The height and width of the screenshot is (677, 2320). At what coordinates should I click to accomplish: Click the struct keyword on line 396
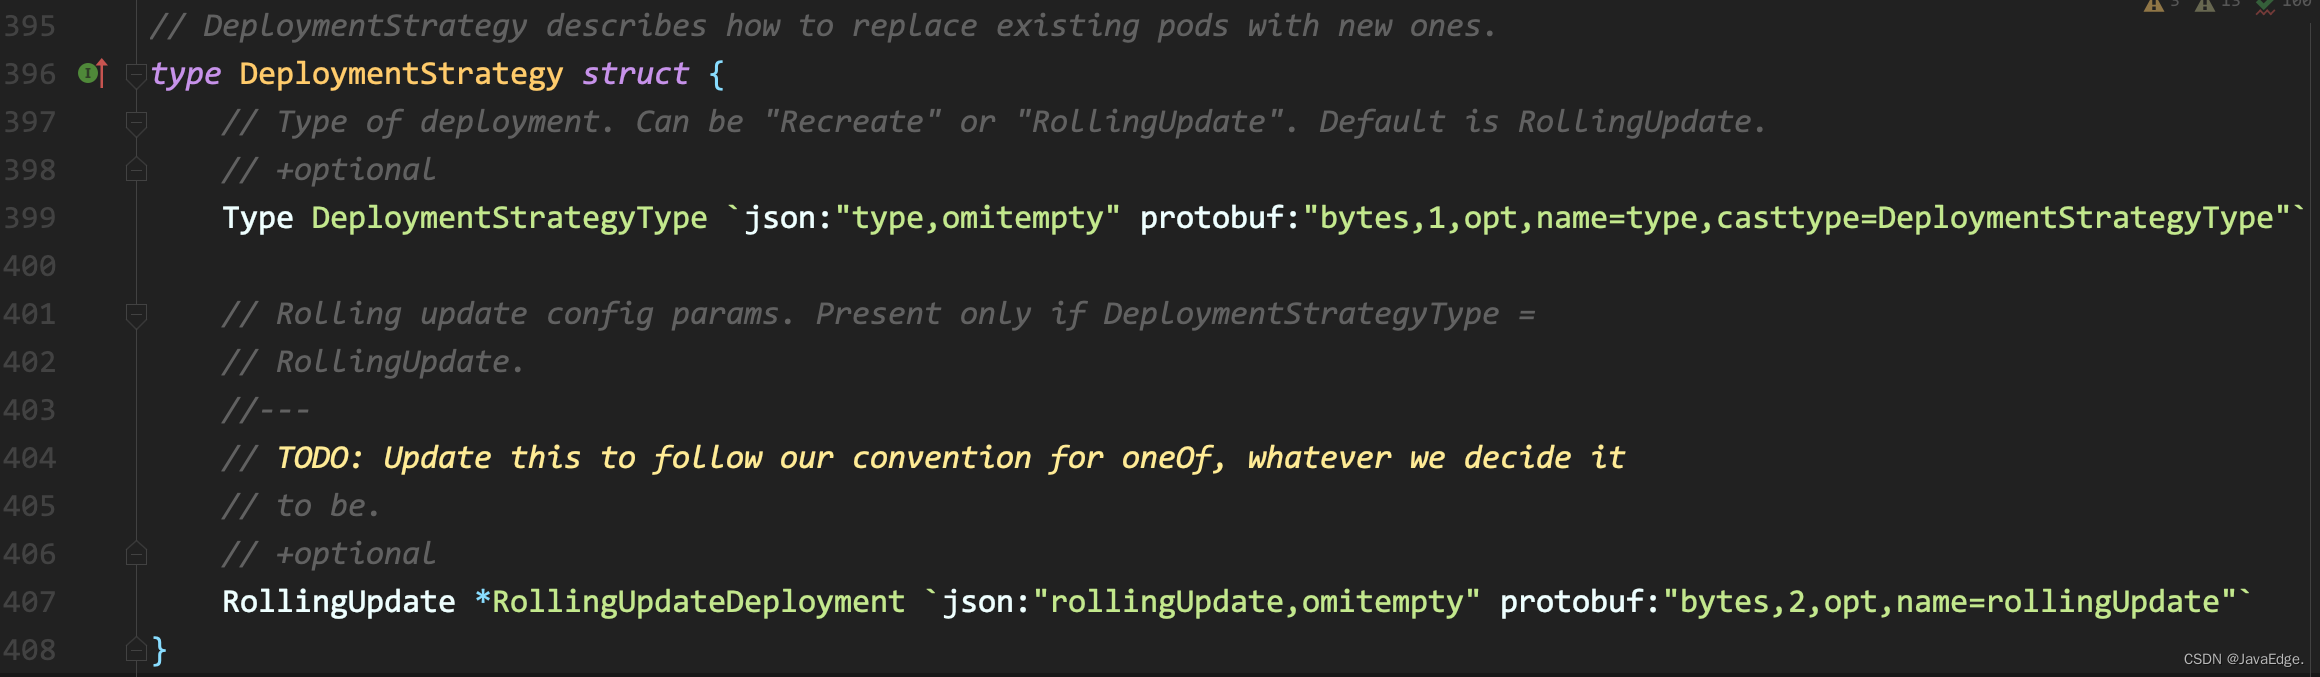pyautogui.click(x=635, y=74)
